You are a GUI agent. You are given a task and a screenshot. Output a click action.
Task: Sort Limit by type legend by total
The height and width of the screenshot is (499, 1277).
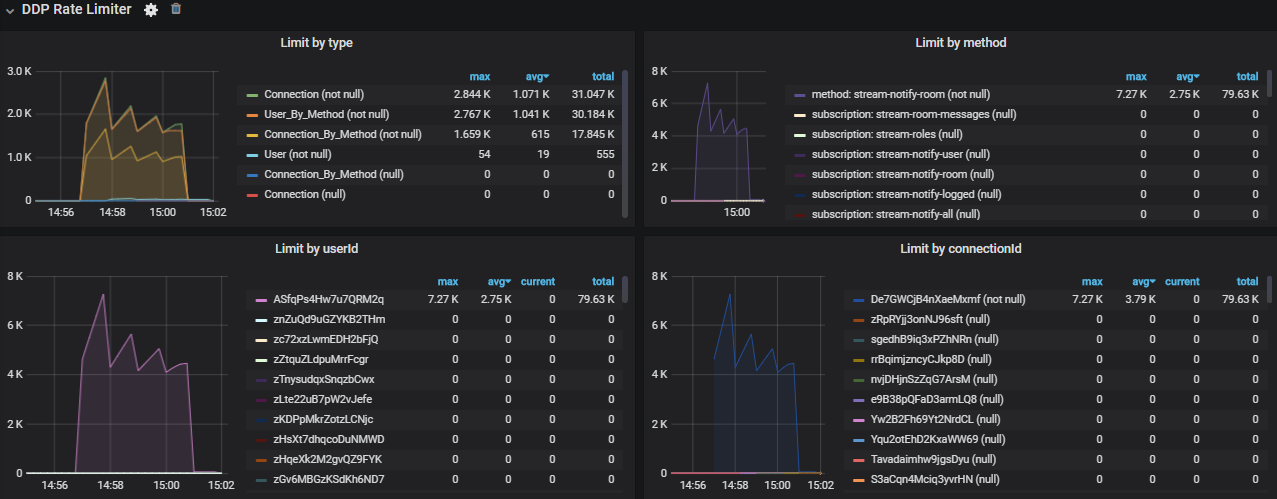pos(603,76)
